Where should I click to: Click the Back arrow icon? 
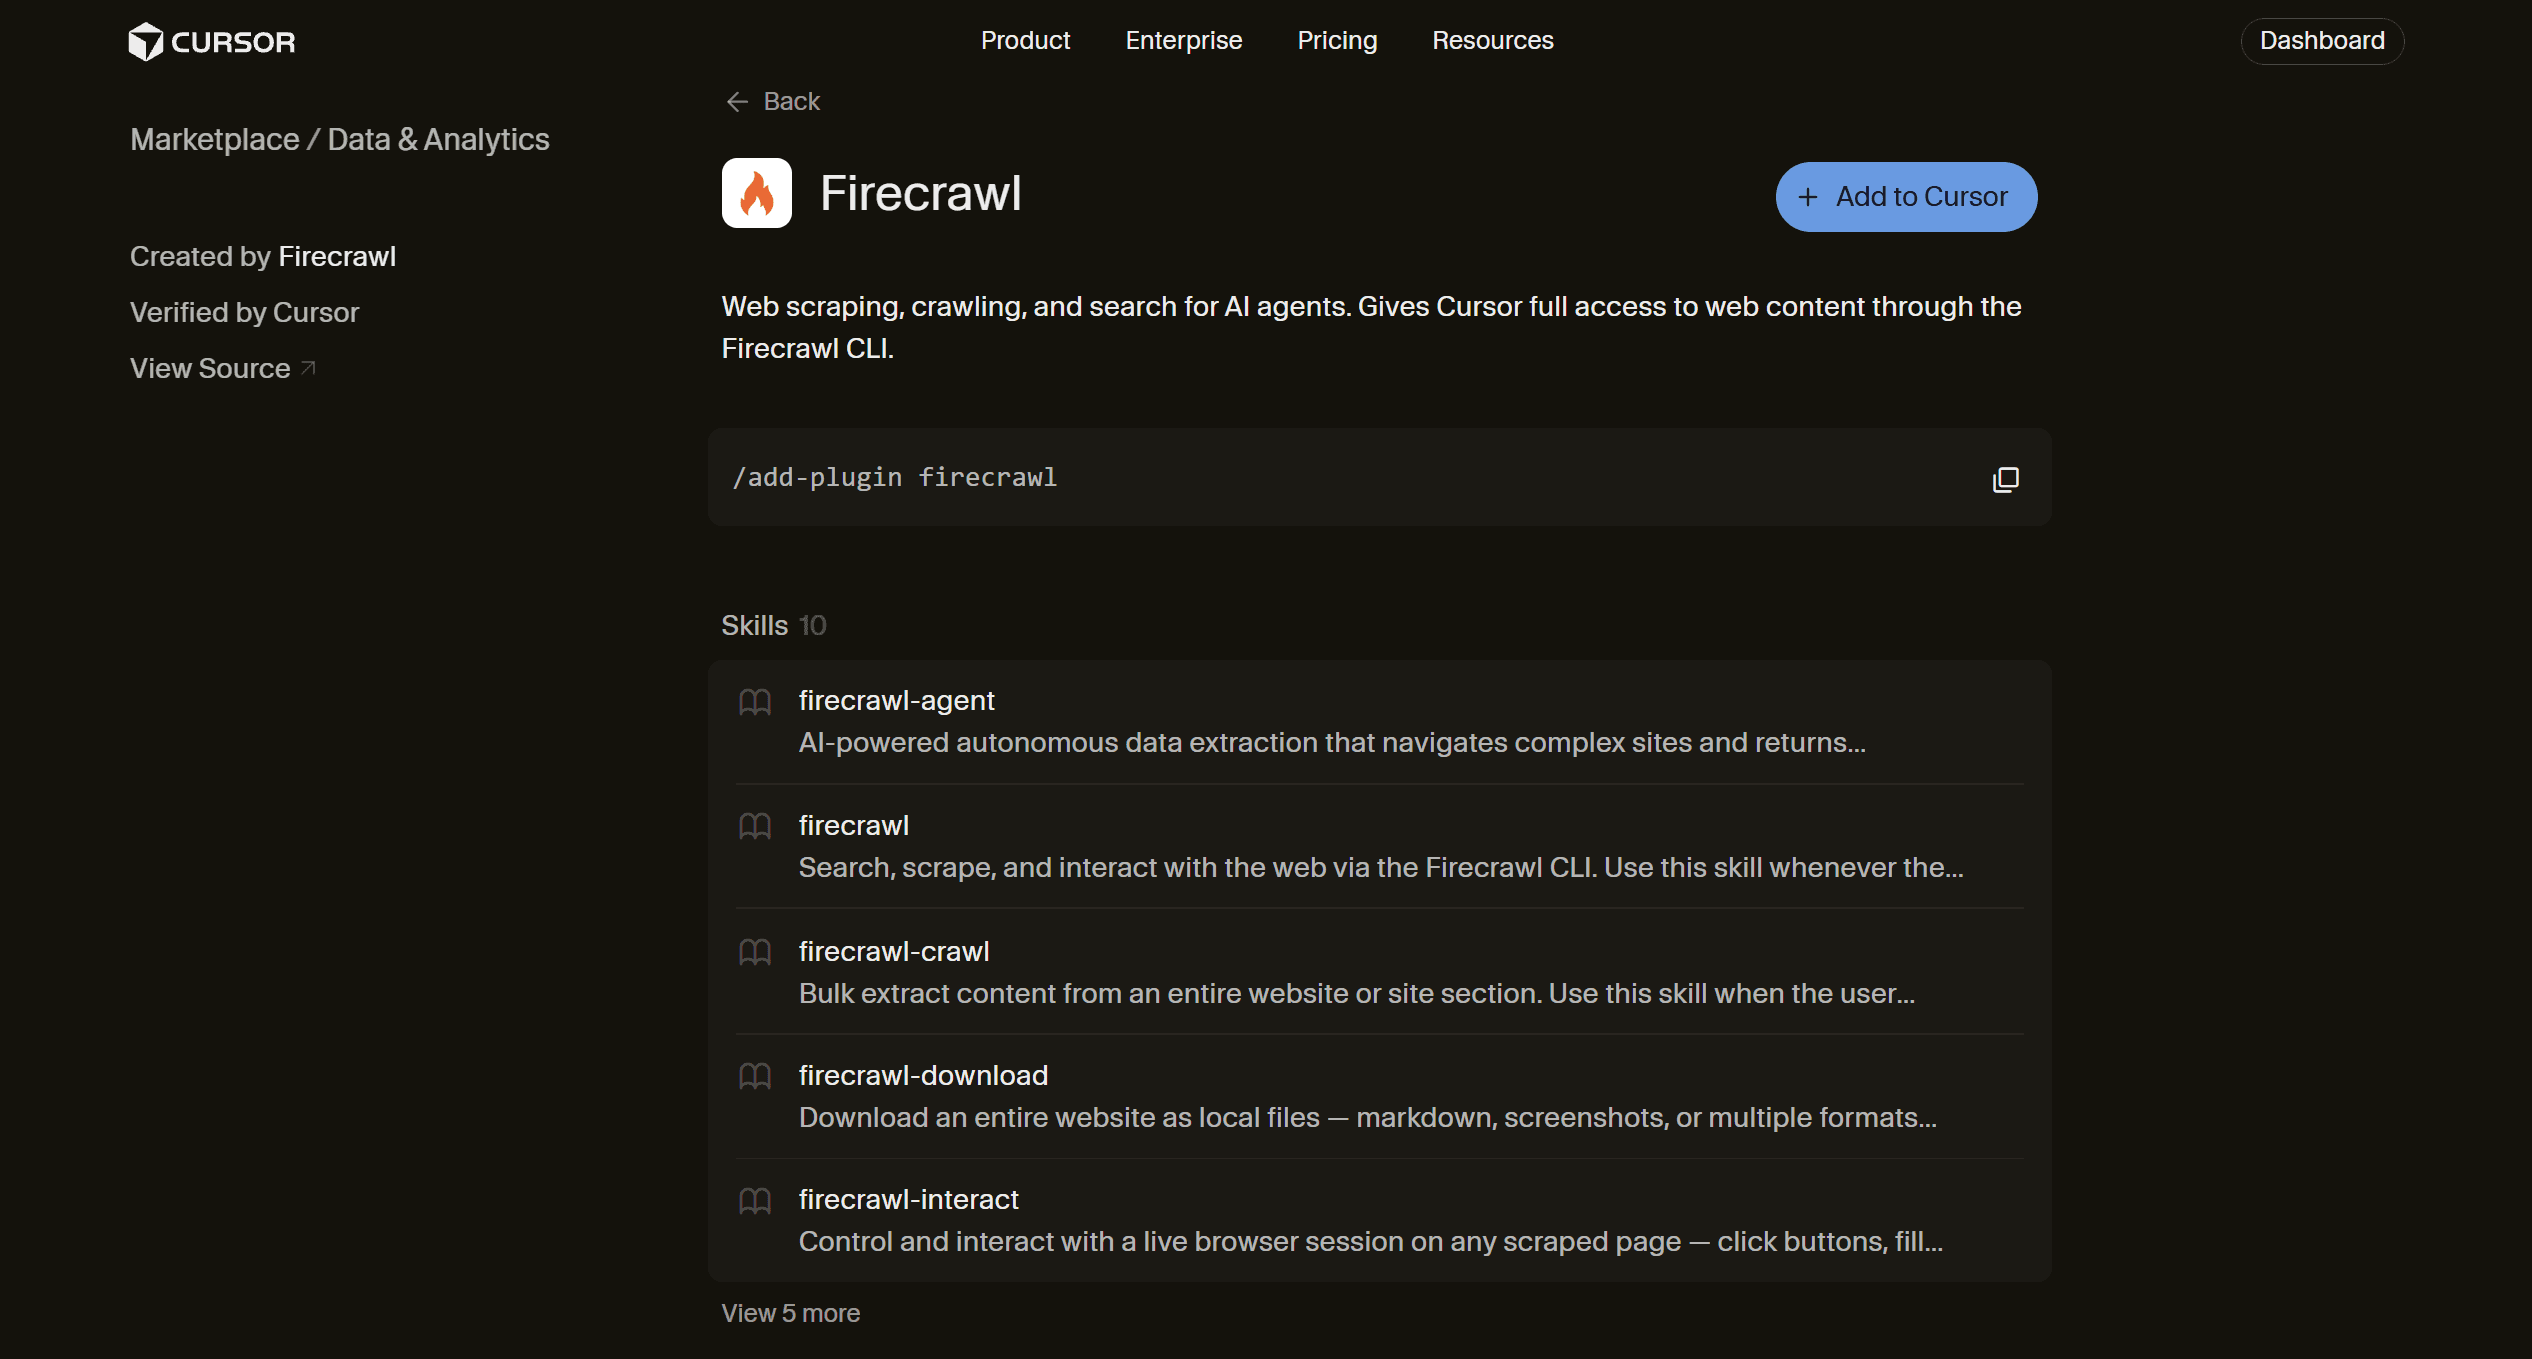click(737, 102)
